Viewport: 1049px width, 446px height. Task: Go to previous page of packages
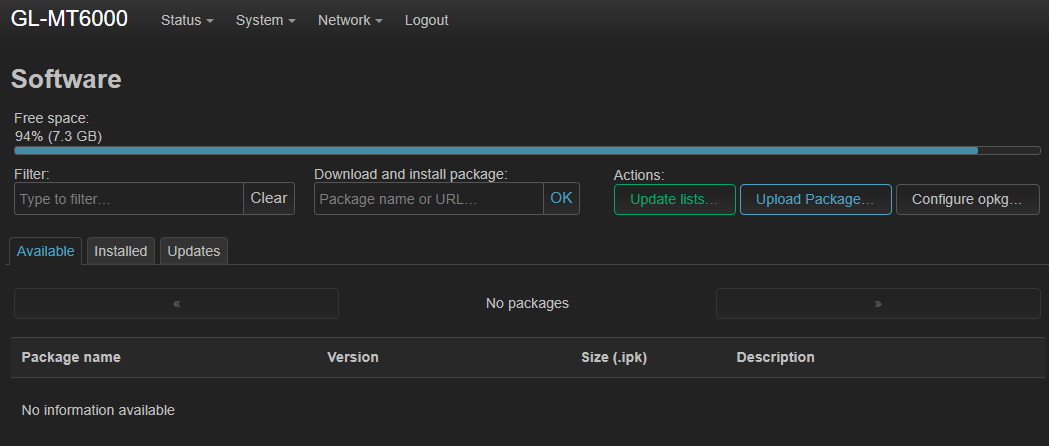(176, 303)
